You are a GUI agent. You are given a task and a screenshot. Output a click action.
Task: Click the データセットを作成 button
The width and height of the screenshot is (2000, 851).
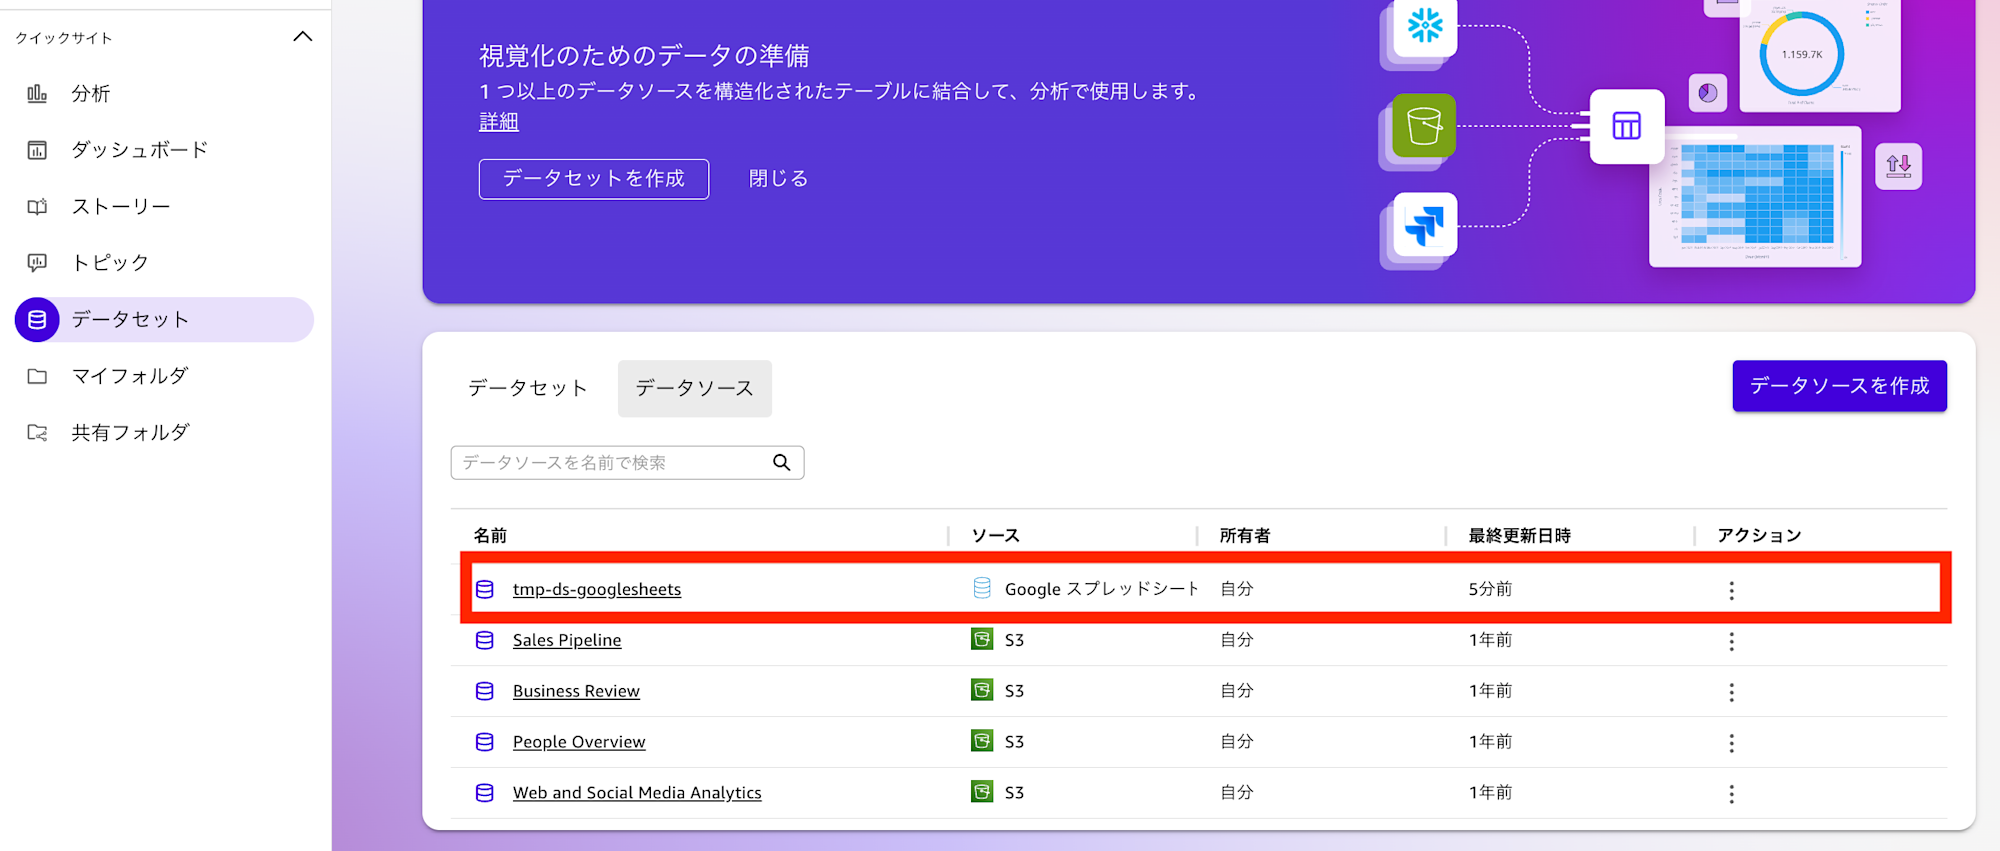coord(594,179)
